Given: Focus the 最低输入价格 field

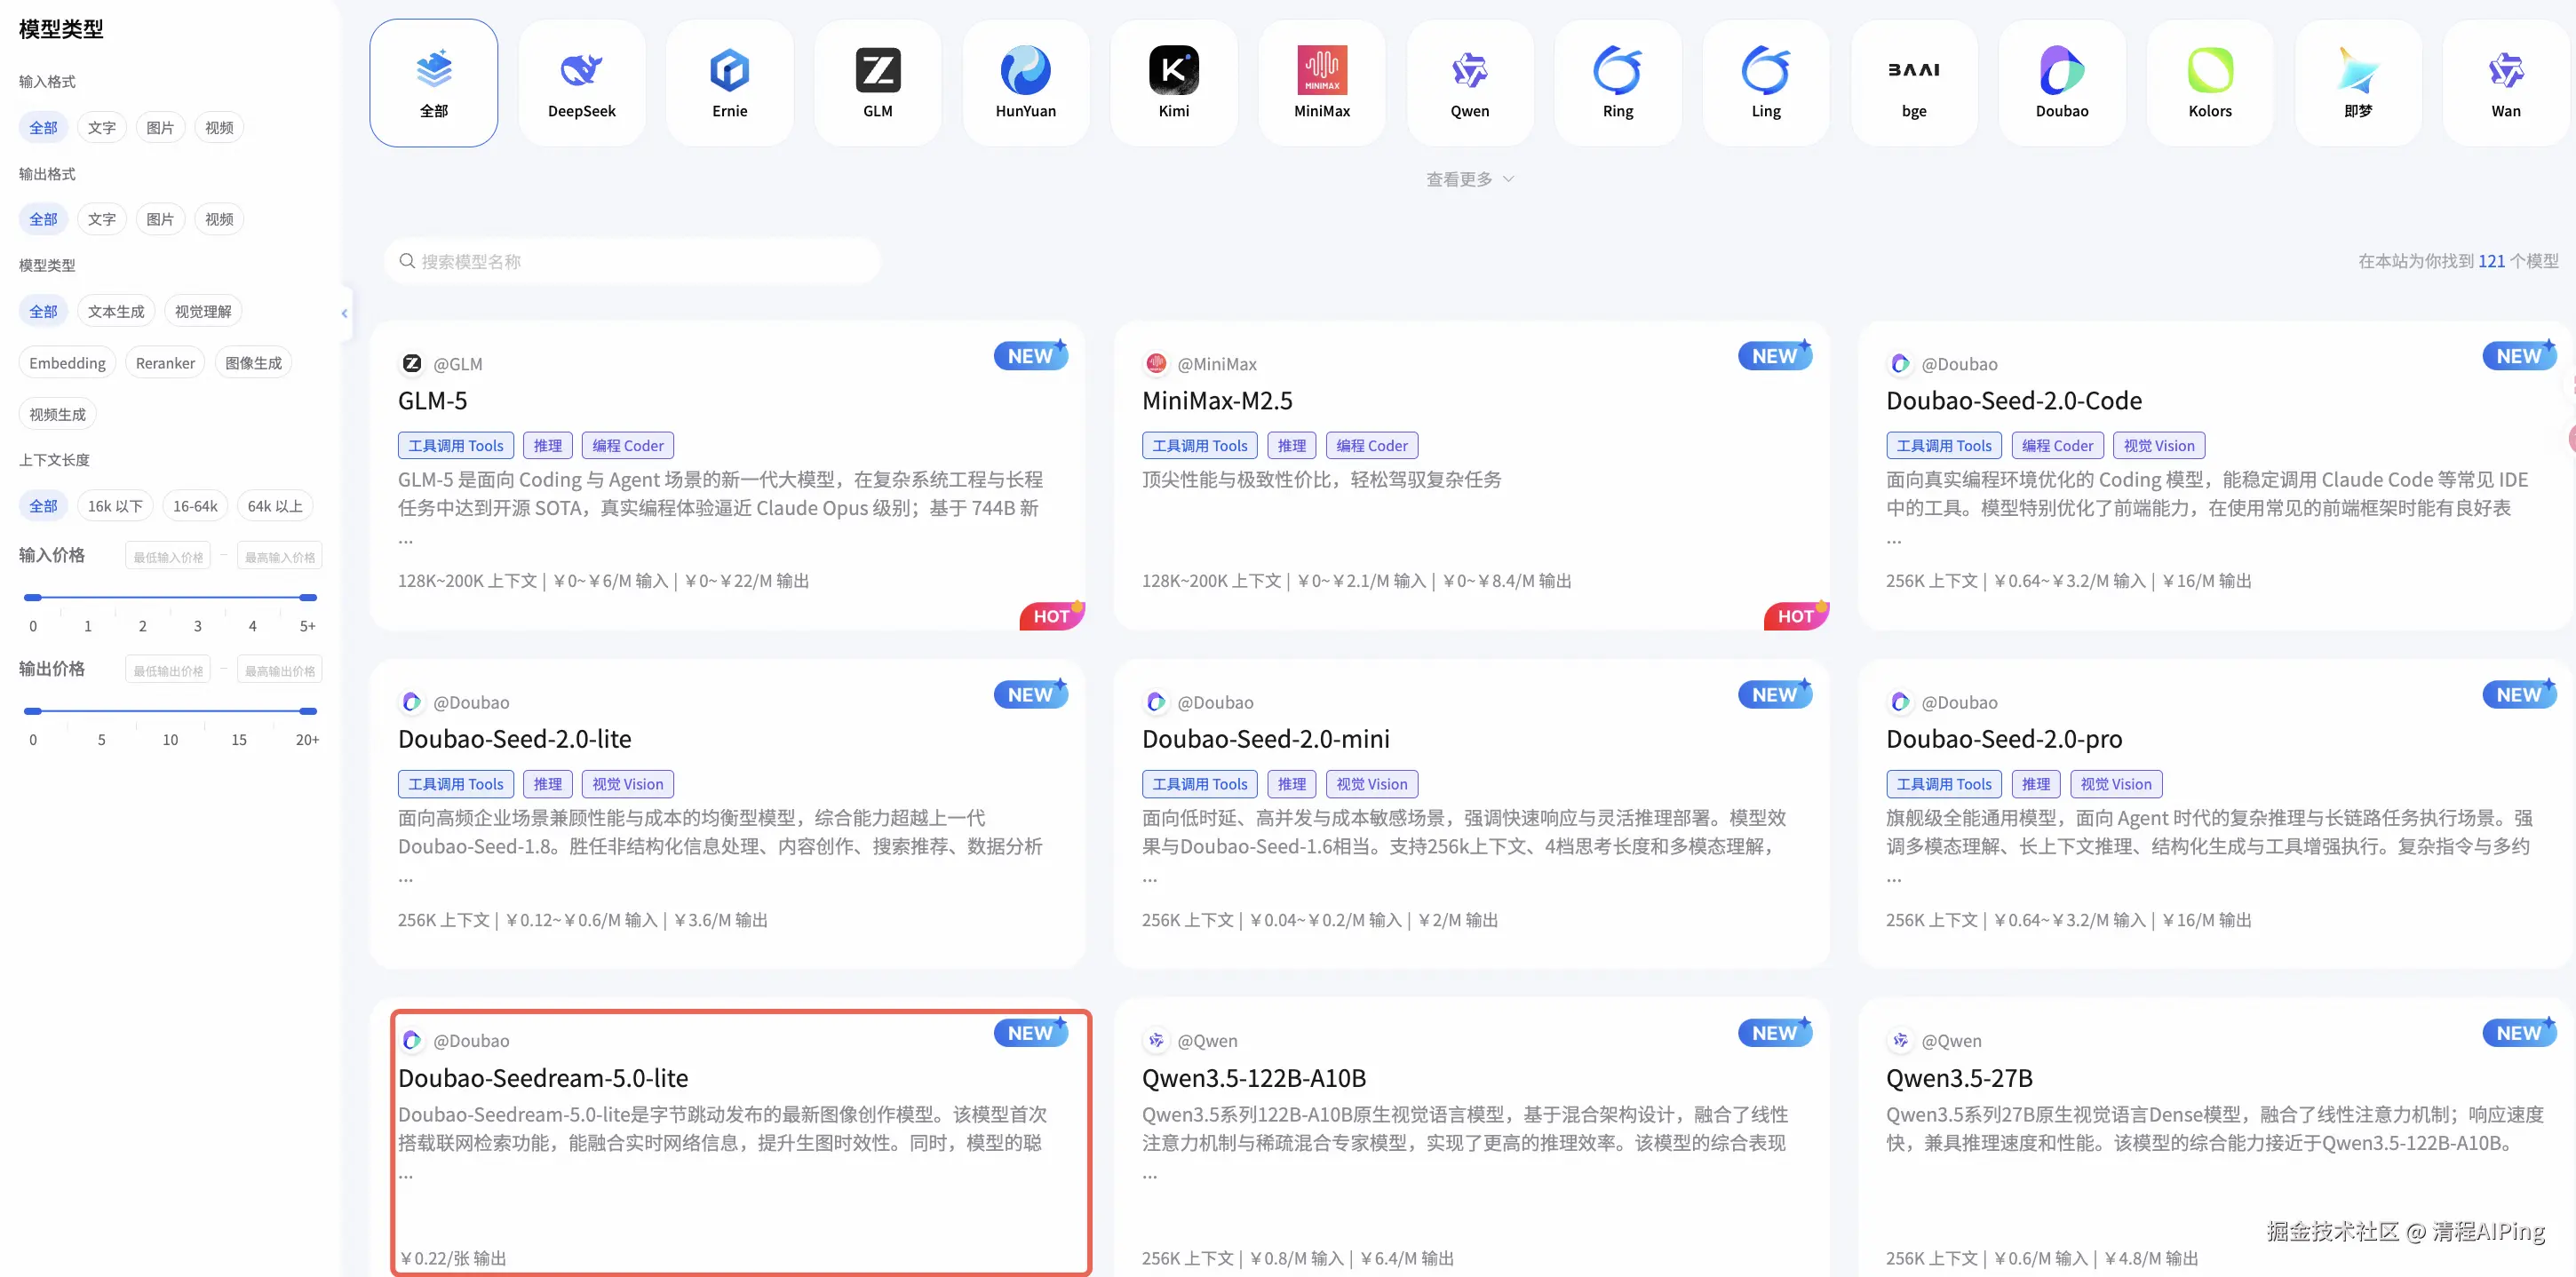Looking at the screenshot, I should (168, 556).
